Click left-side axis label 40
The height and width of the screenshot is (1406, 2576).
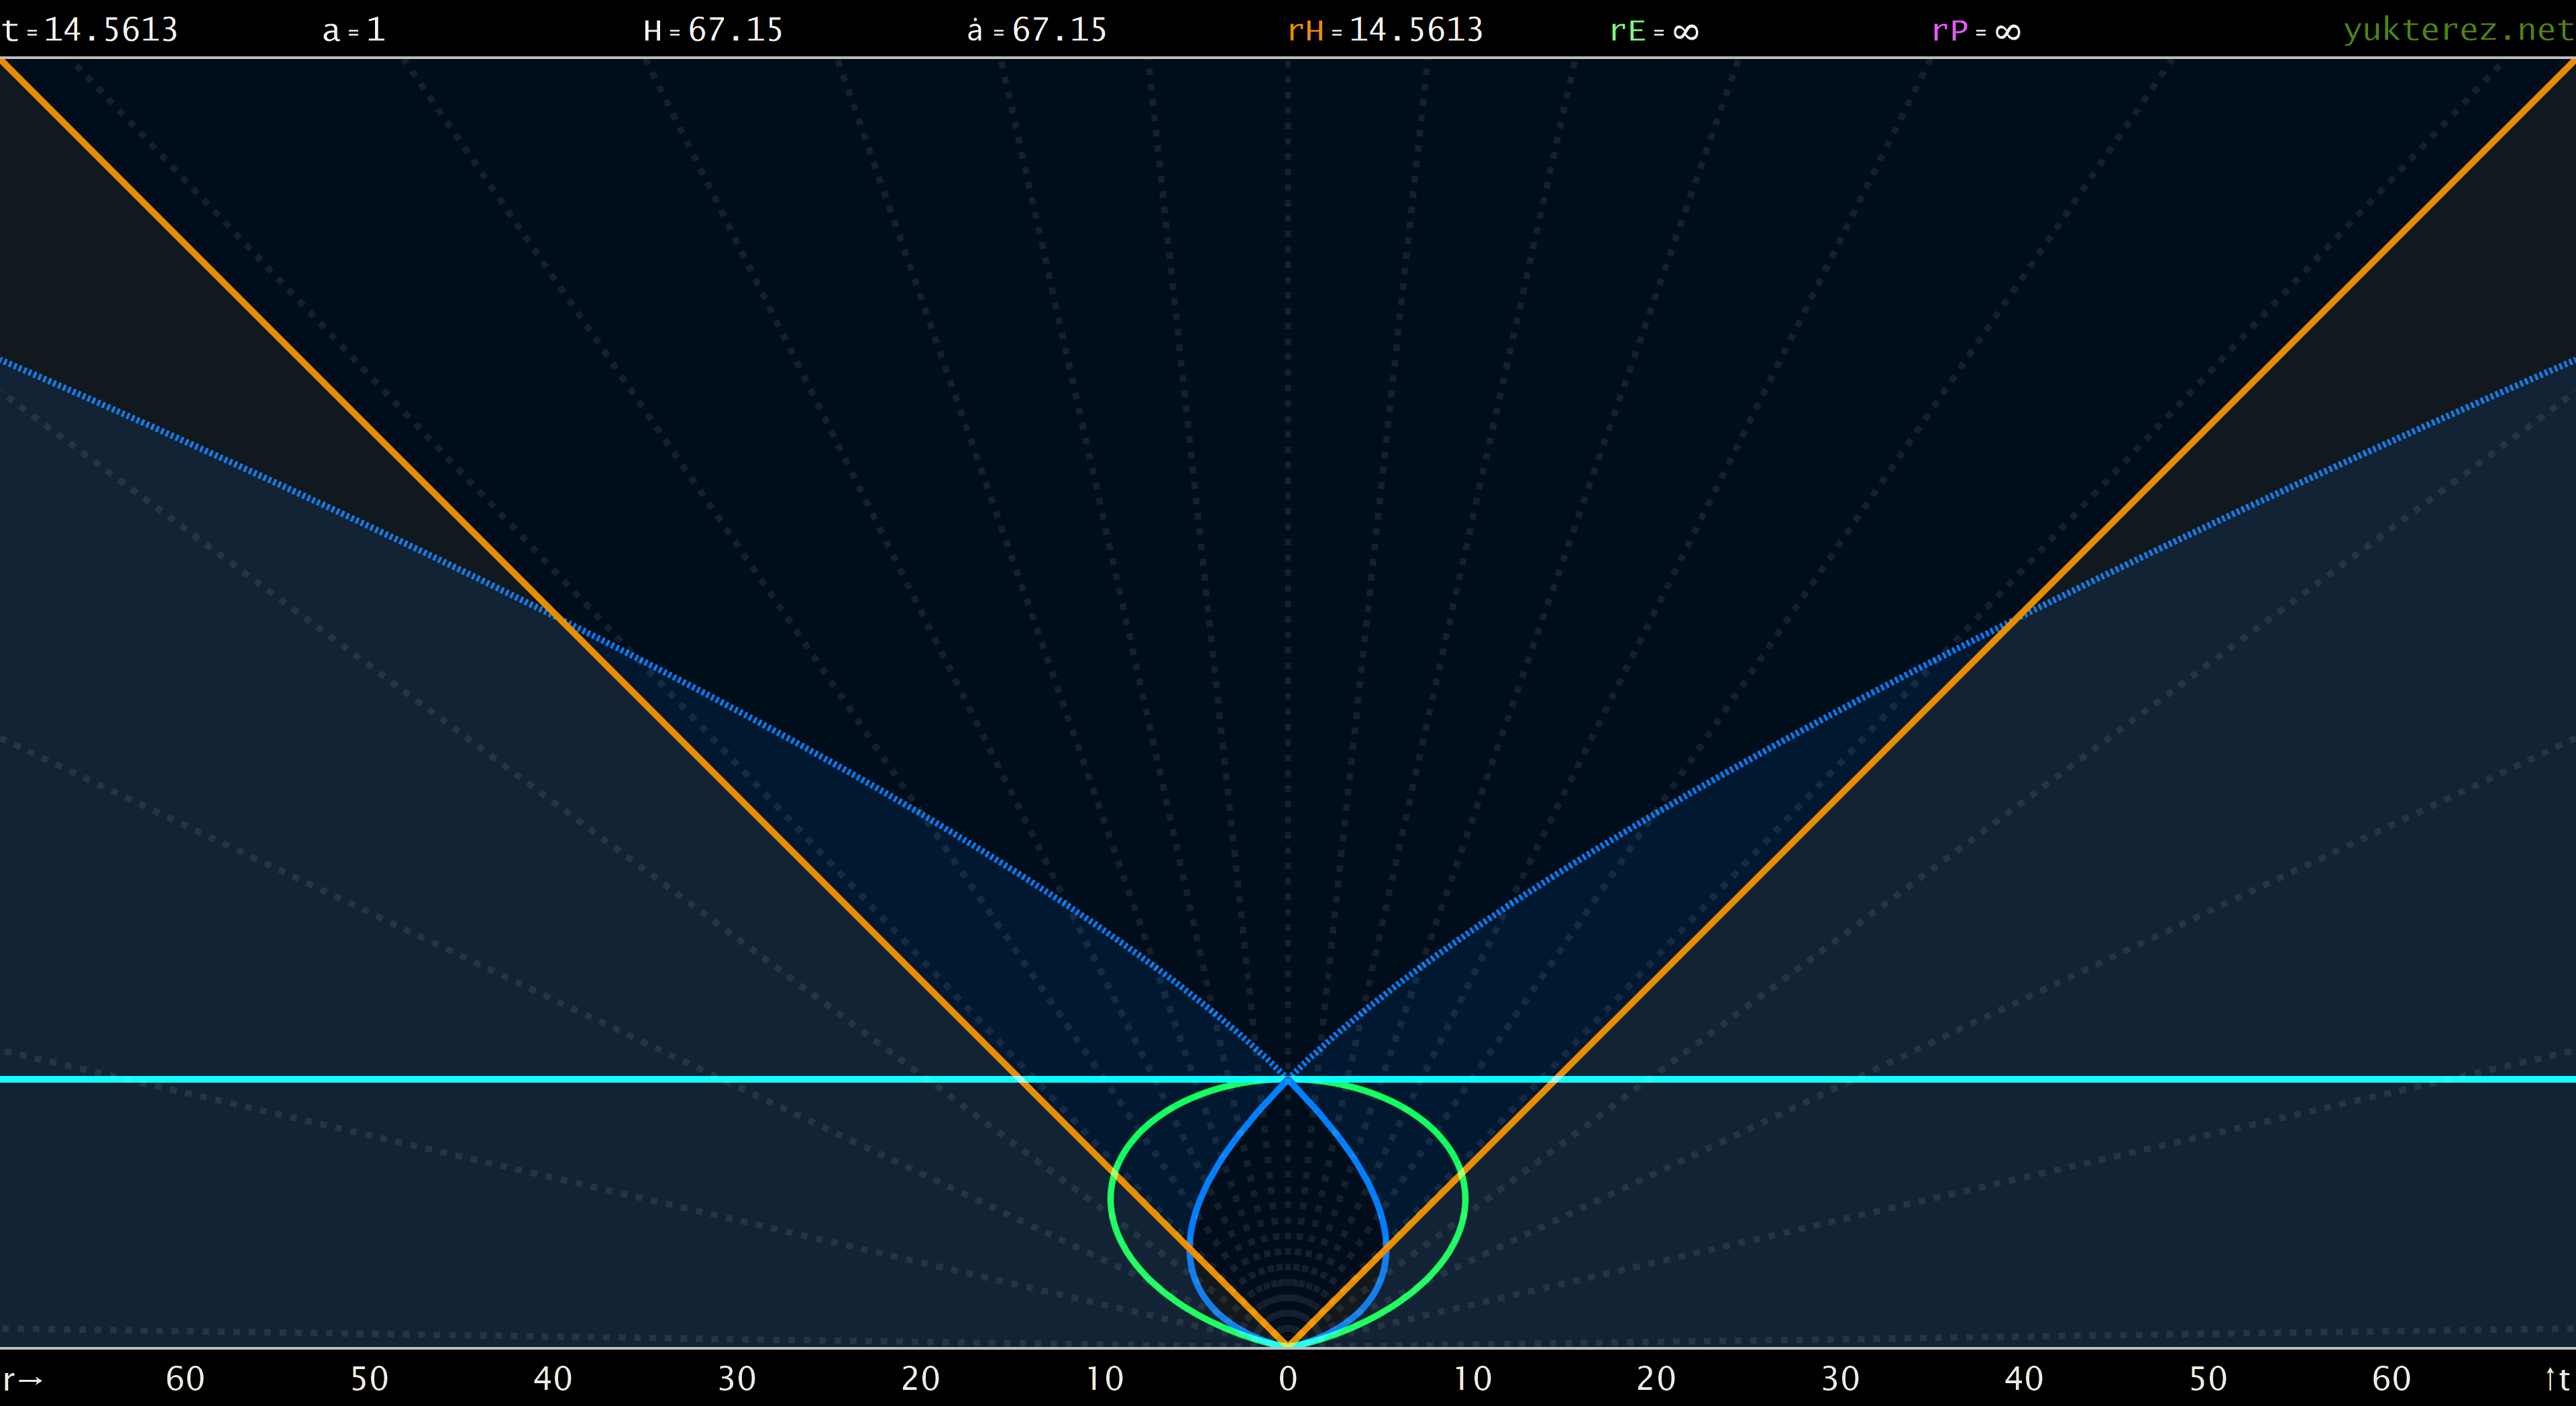[x=552, y=1379]
